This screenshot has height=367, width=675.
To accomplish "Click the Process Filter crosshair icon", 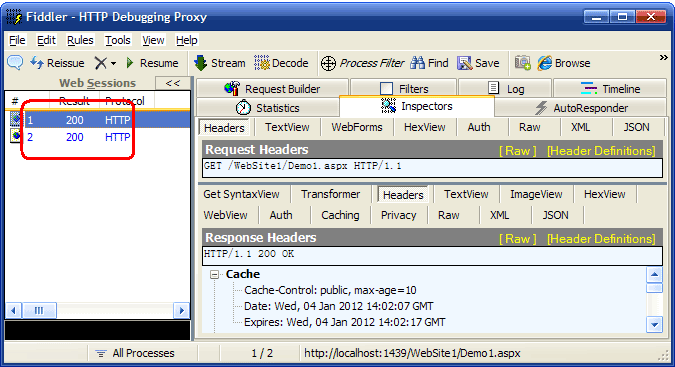I will (328, 63).
